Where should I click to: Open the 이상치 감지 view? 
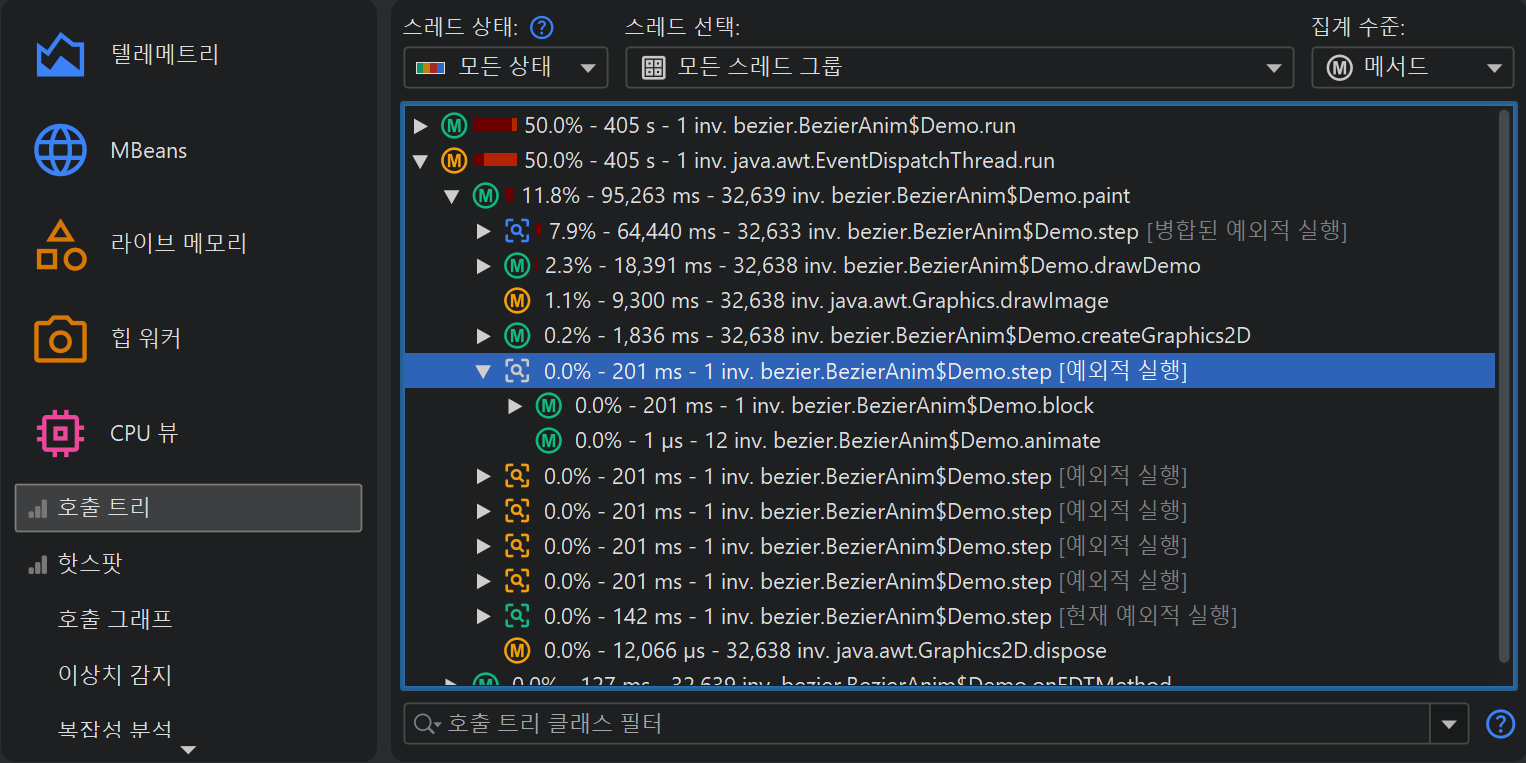point(115,675)
